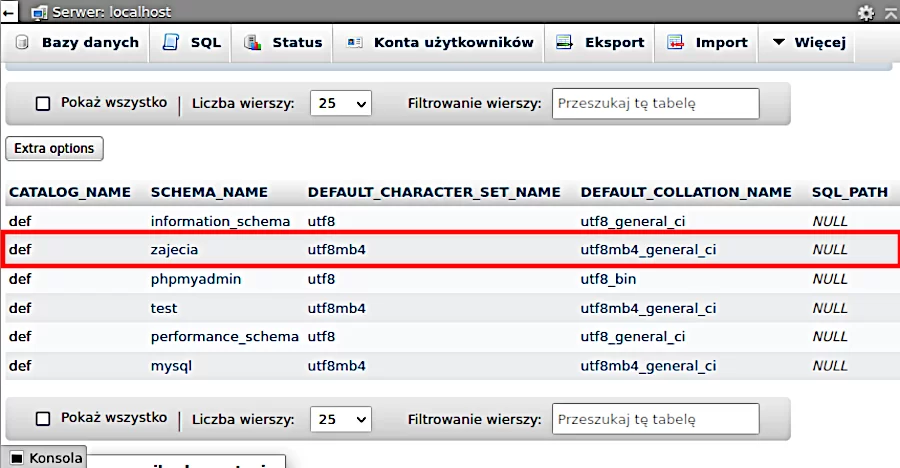Focus bottom Filtrowanie wierszy search field
Viewport: 900px width, 468px height.
tap(655, 419)
